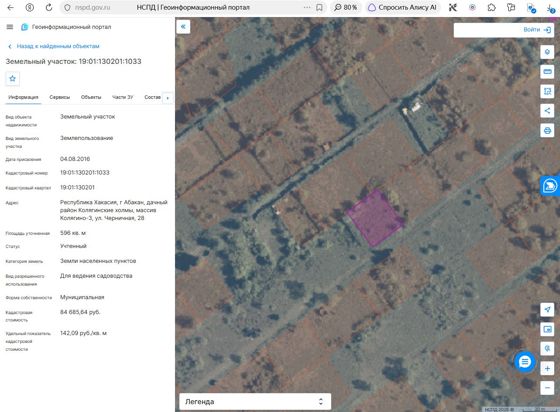Image resolution: width=560 pixels, height=412 pixels.
Task: Click the nspd.gov.ru address field
Action: click(x=92, y=7)
